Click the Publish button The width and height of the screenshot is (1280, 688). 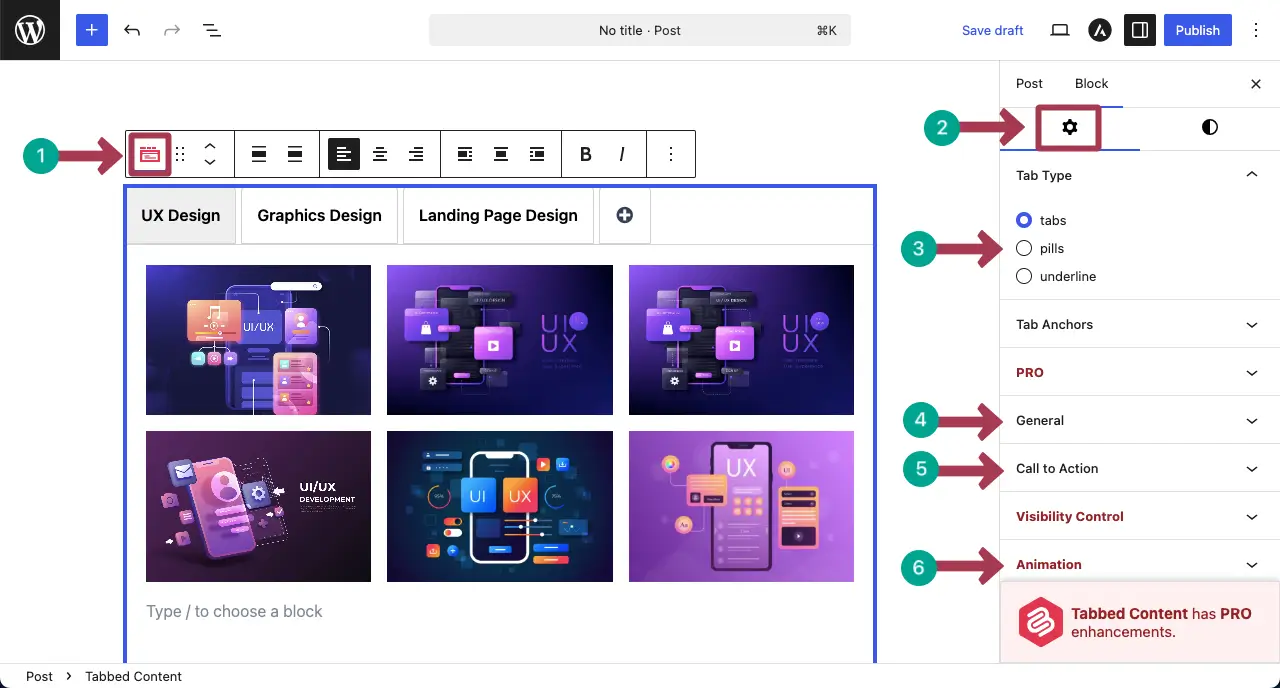click(1197, 30)
